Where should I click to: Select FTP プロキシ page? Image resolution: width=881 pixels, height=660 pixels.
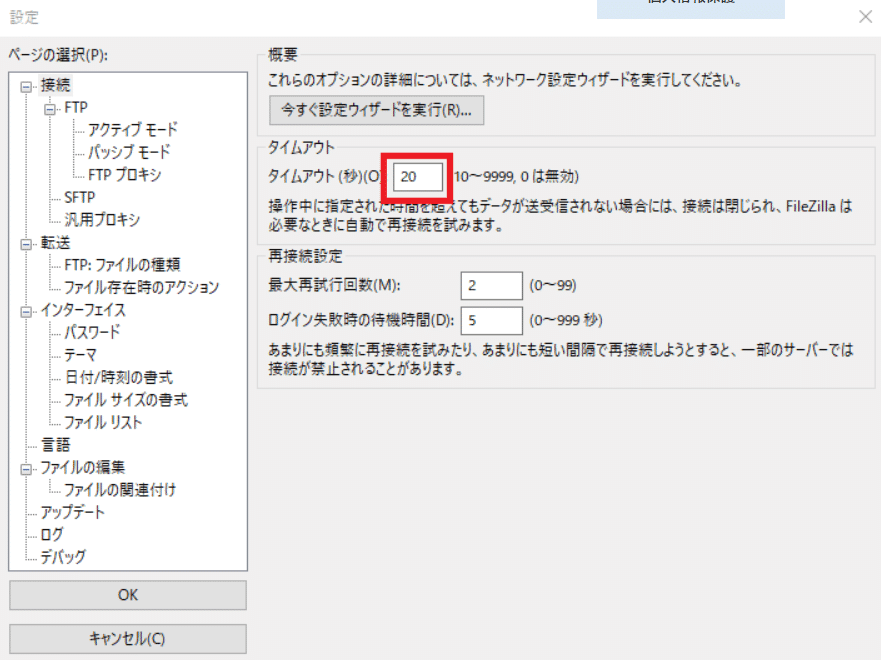pyautogui.click(x=124, y=175)
